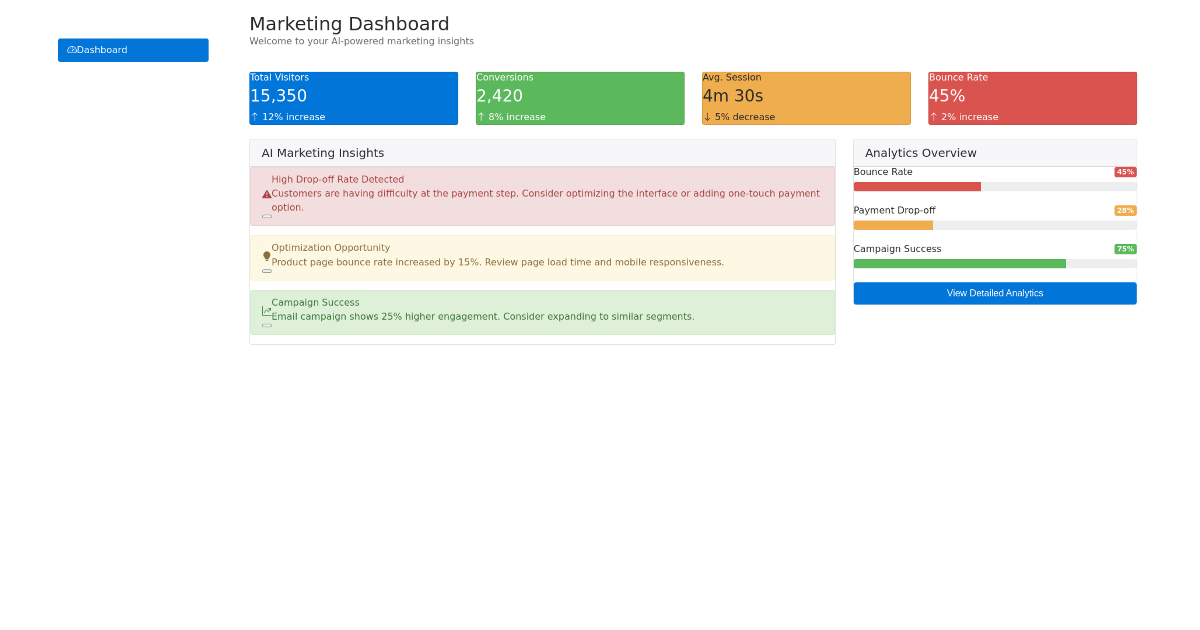Click the down arrow on Avg. Session card
Image resolution: width=1200 pixels, height=630 pixels.
[x=708, y=116]
